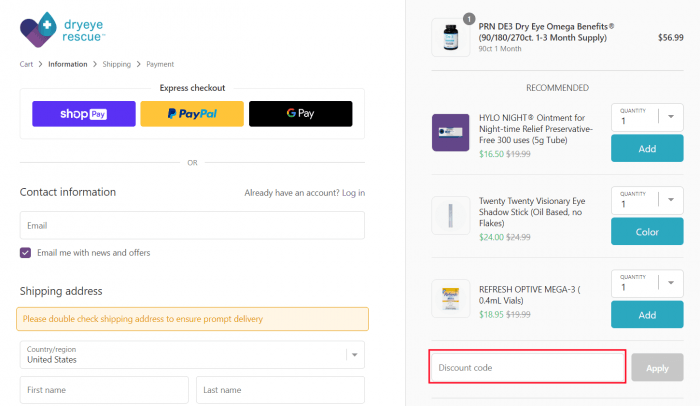Image resolution: width=700 pixels, height=406 pixels.
Task: Focus the Email input field
Action: (192, 226)
